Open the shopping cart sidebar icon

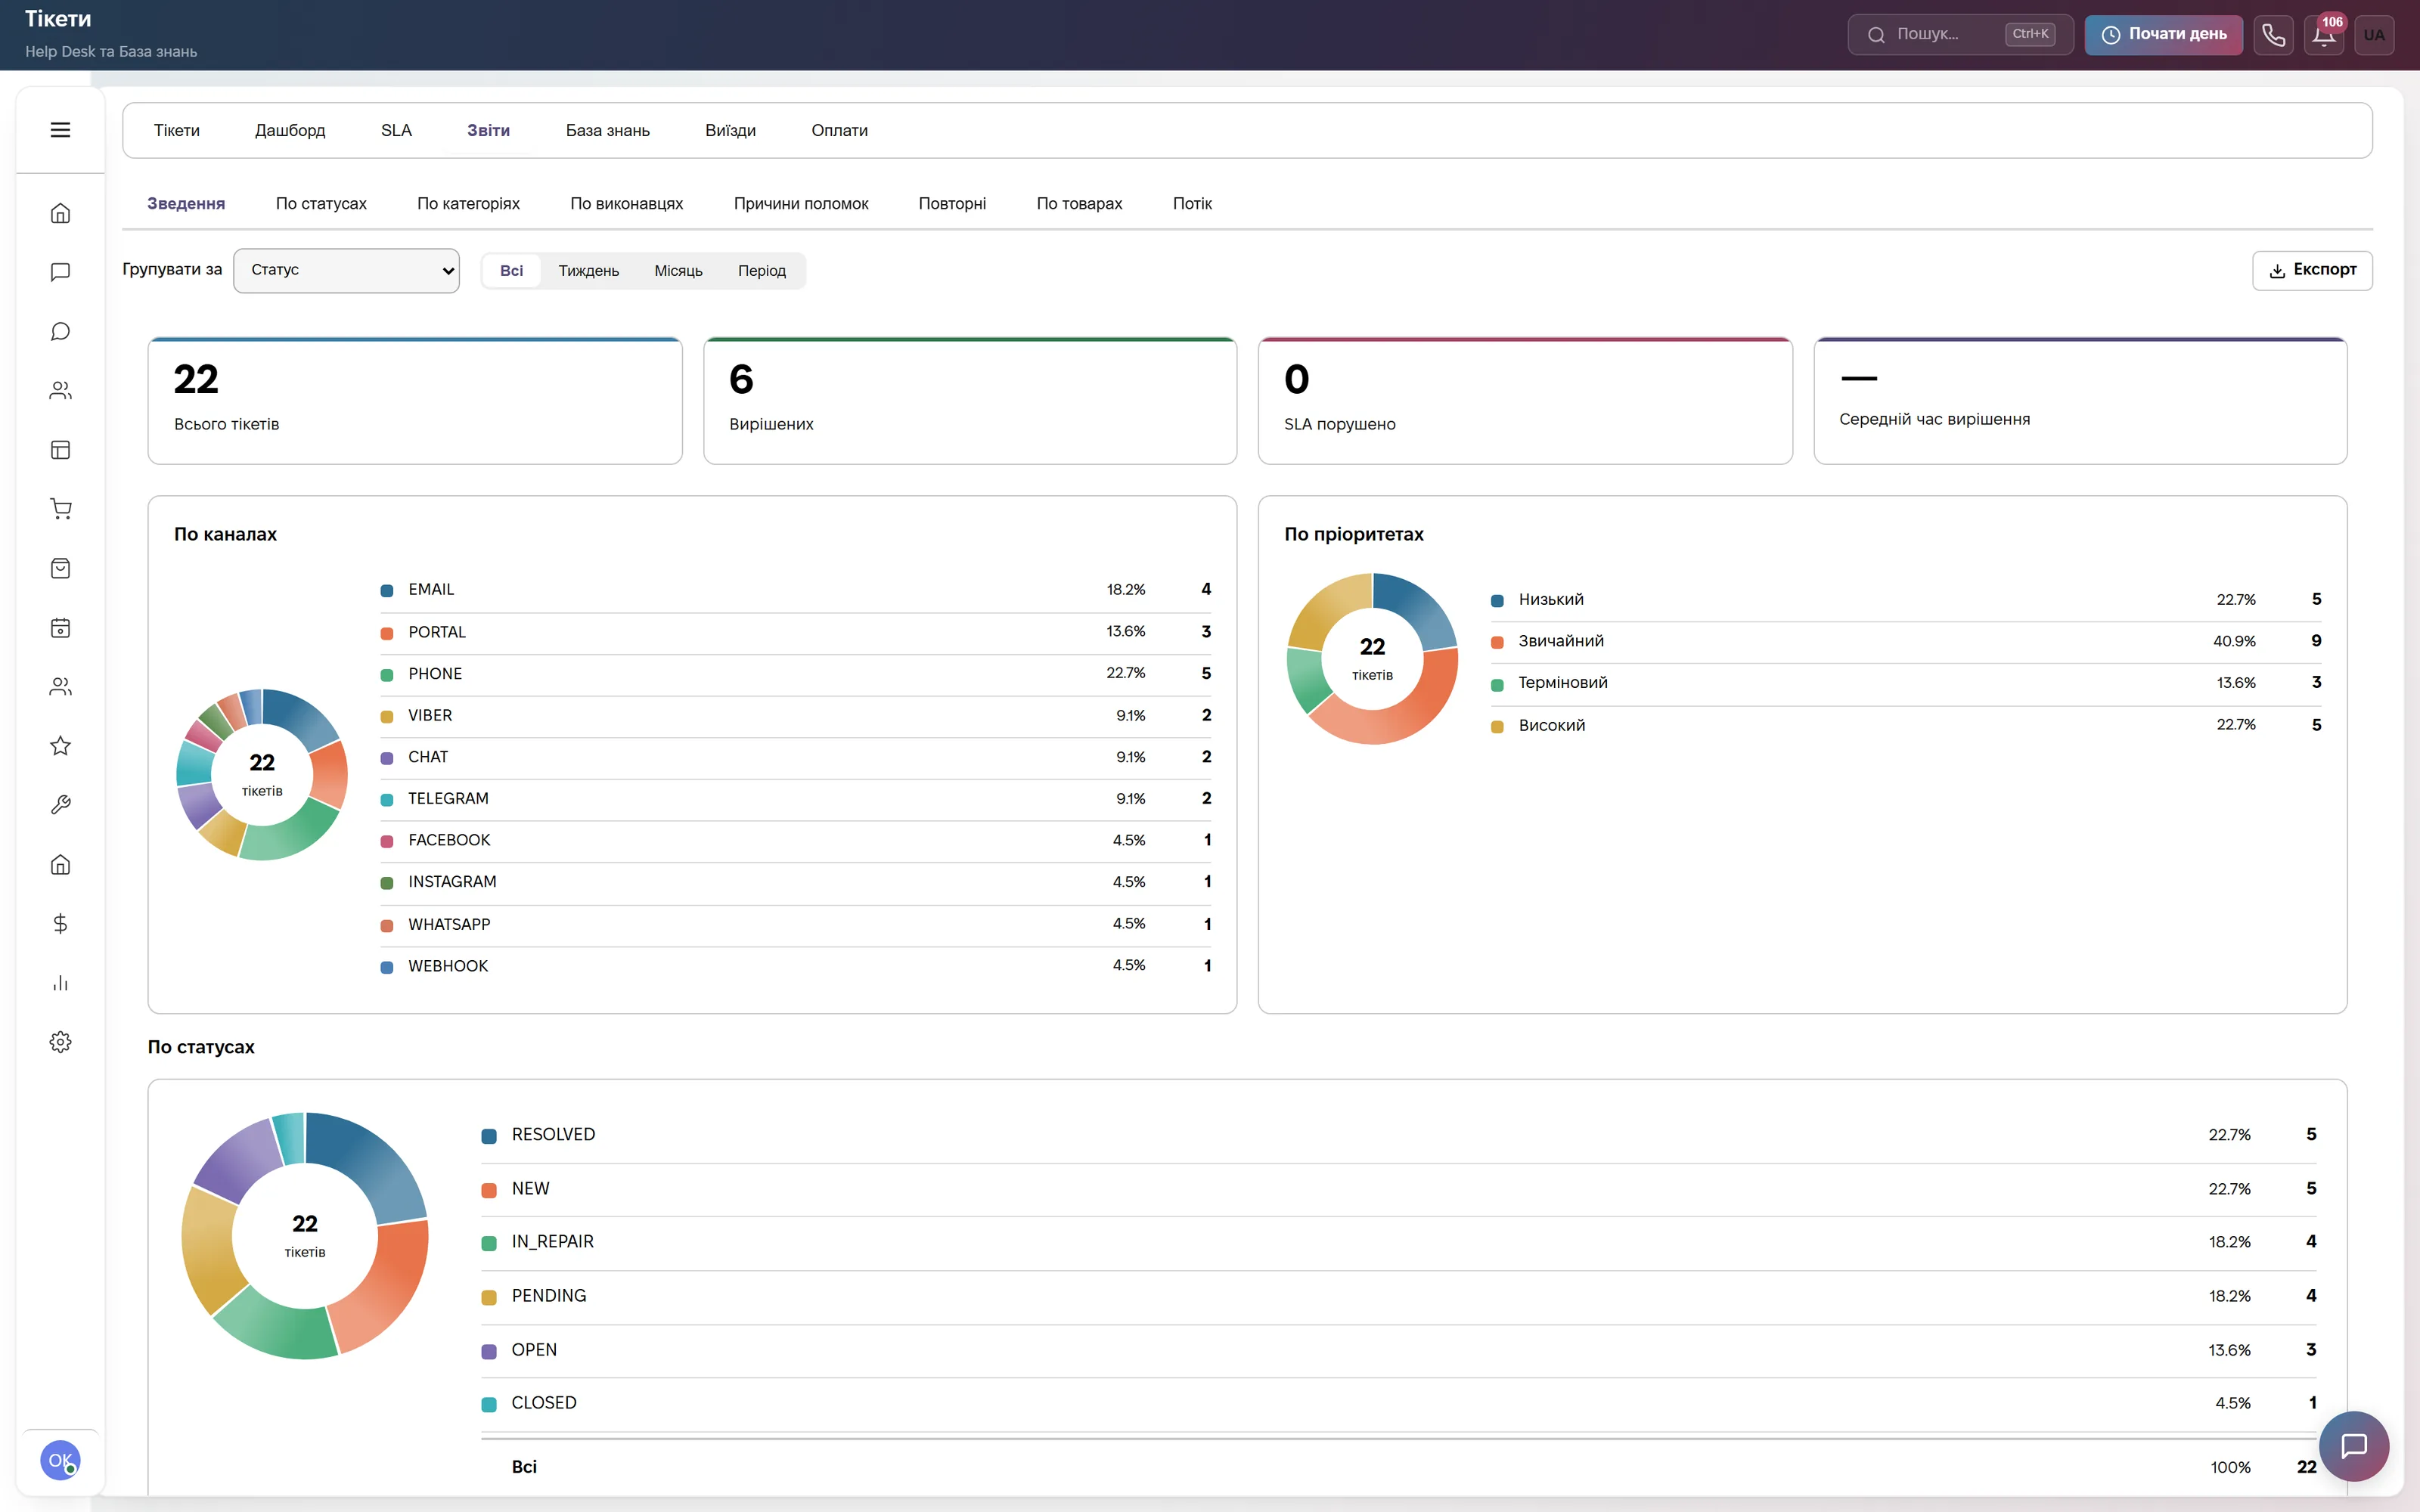click(x=60, y=509)
